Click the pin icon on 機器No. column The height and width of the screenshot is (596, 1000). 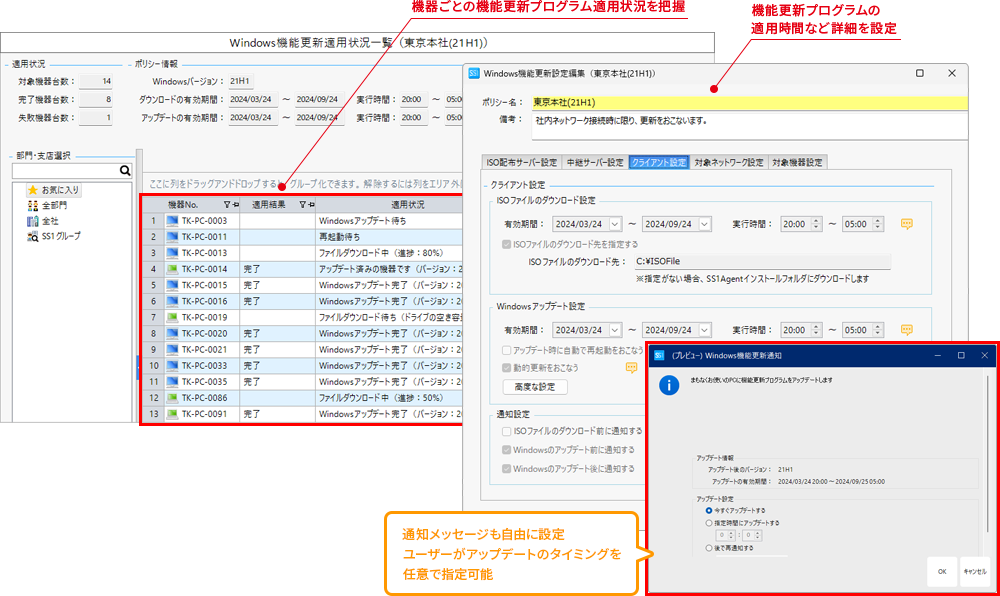point(235,205)
